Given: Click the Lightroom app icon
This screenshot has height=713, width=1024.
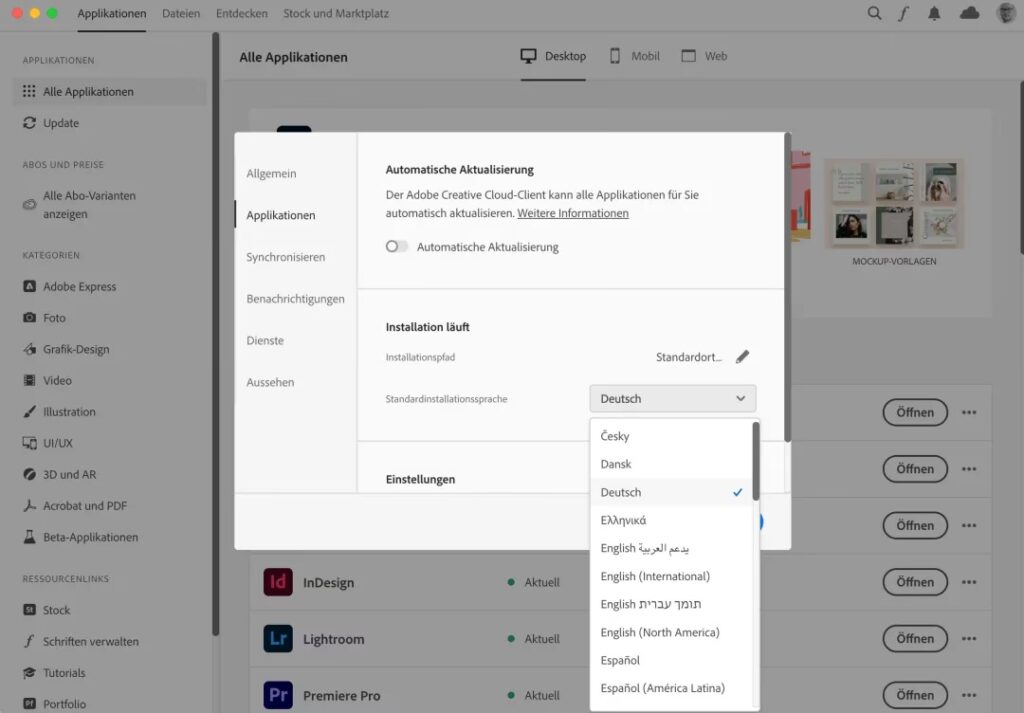Looking at the screenshot, I should click(x=278, y=639).
